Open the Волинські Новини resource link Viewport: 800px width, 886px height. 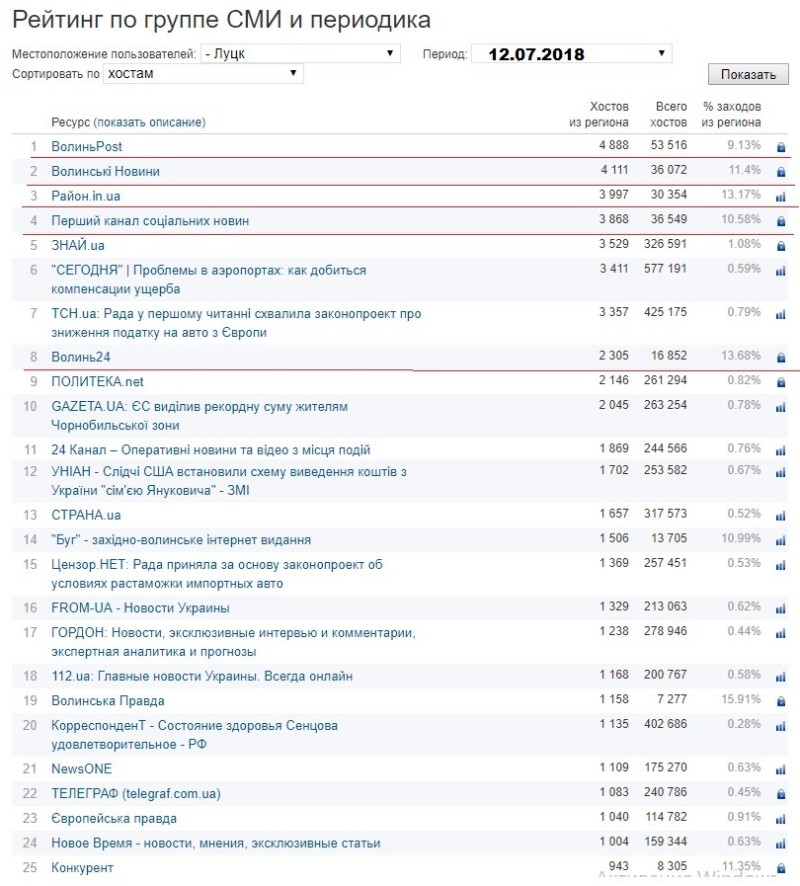pos(105,171)
